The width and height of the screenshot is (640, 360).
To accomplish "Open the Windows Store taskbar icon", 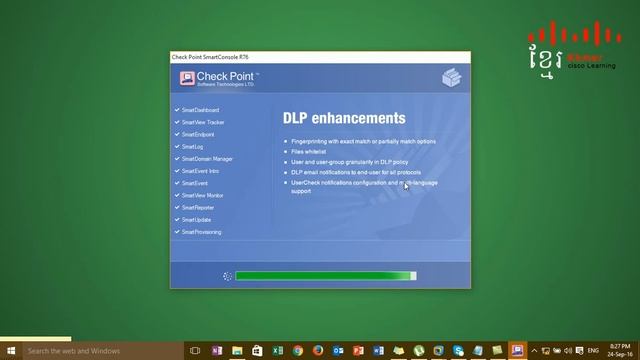I will click(x=257, y=351).
